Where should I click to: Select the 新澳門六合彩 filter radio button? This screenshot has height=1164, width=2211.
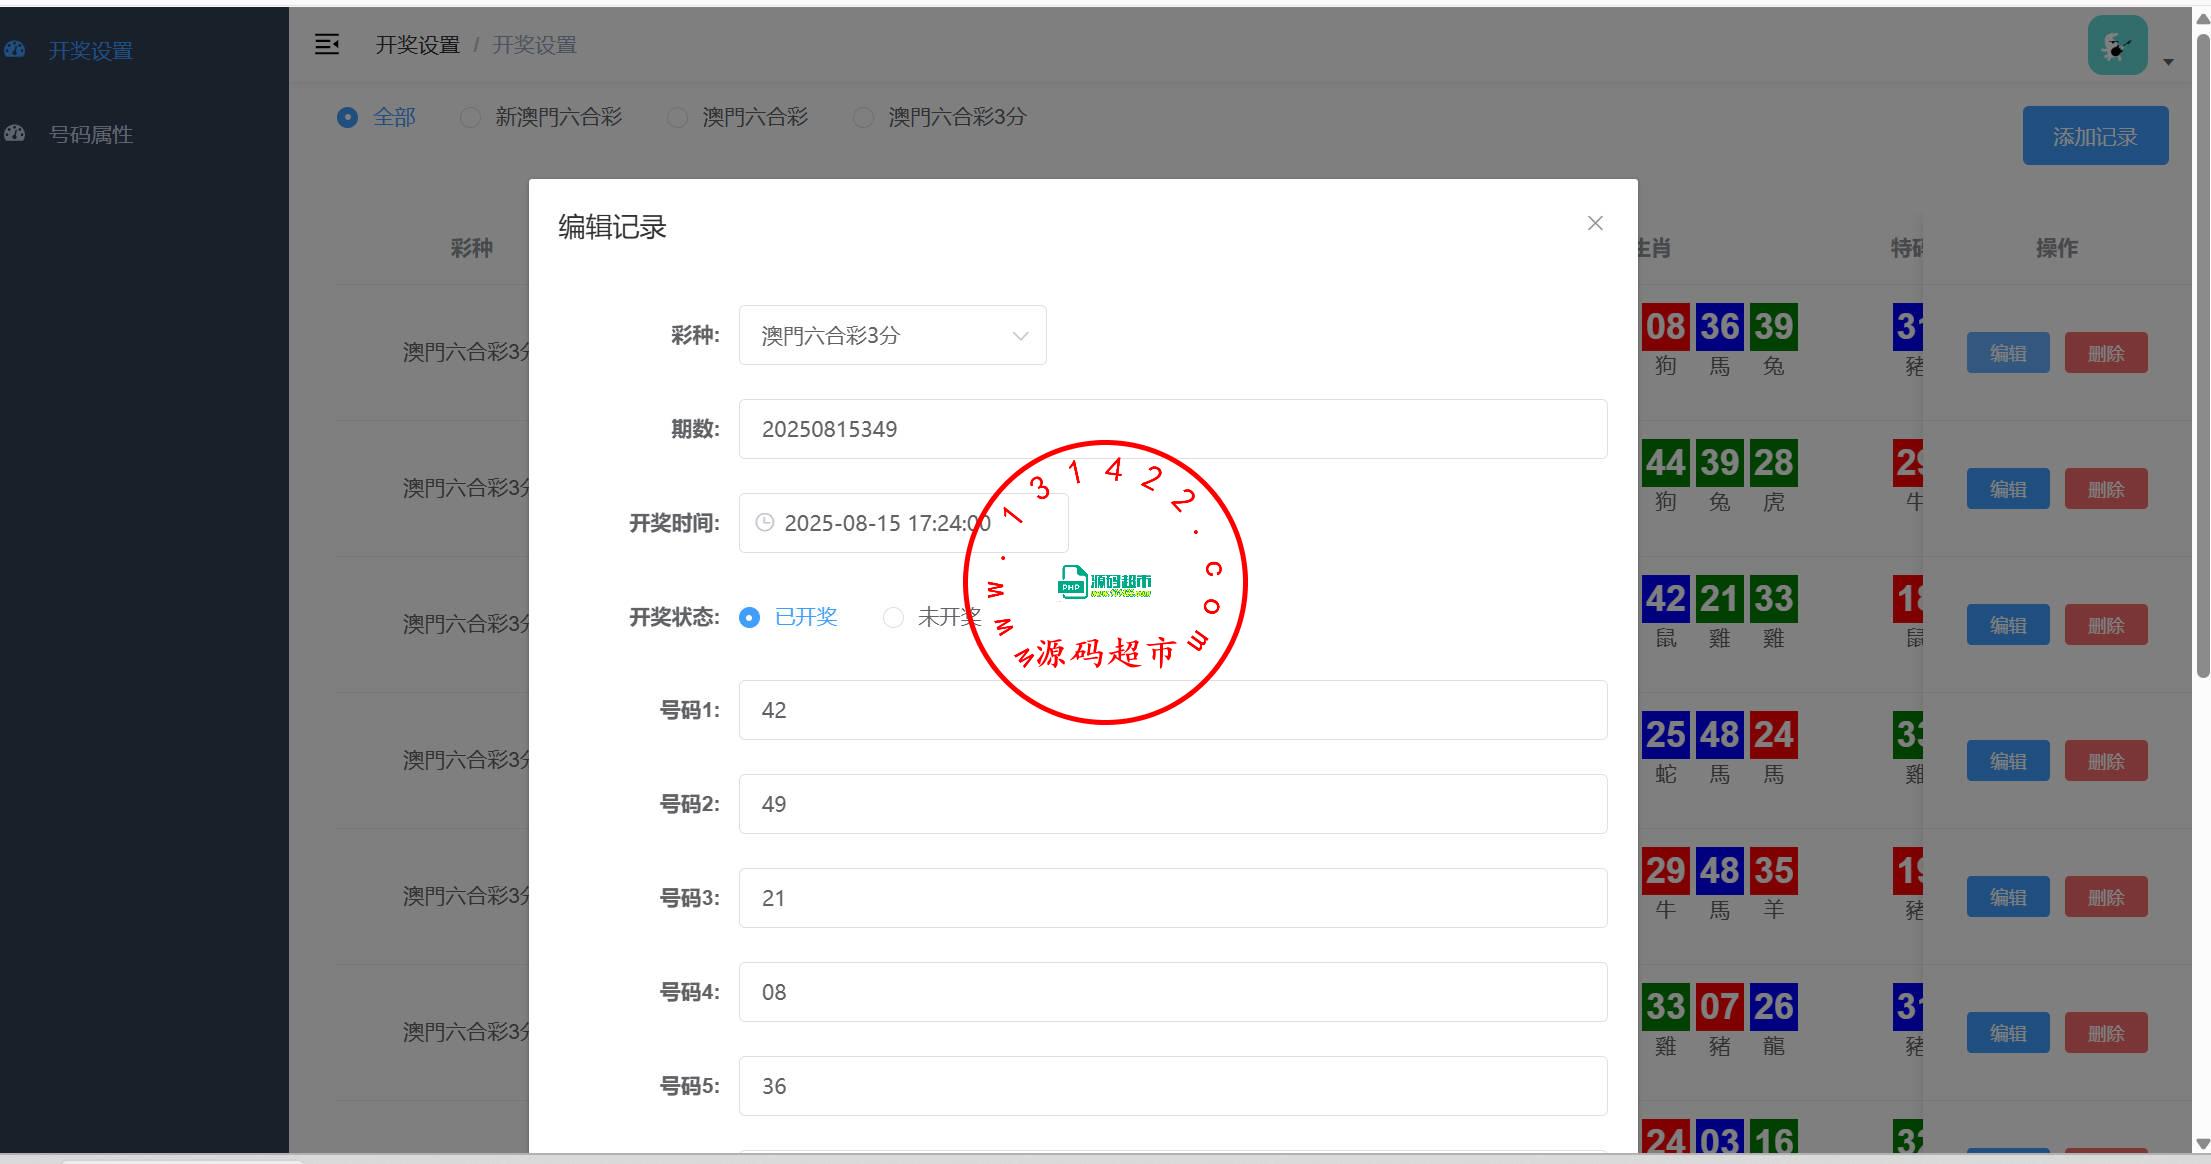click(x=469, y=118)
